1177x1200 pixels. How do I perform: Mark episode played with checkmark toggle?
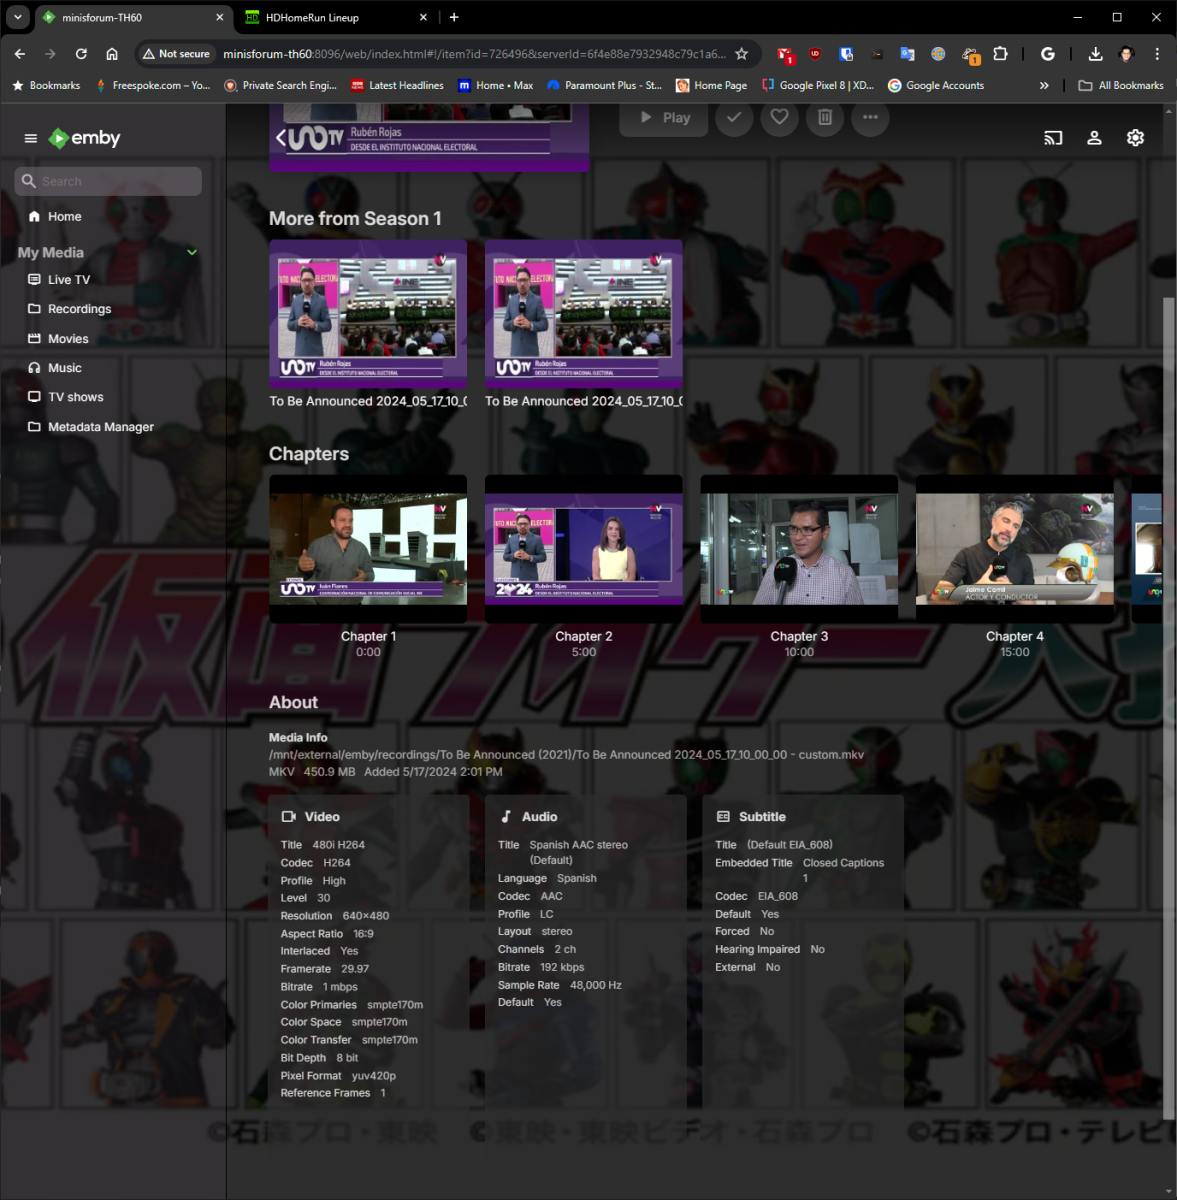pos(734,118)
